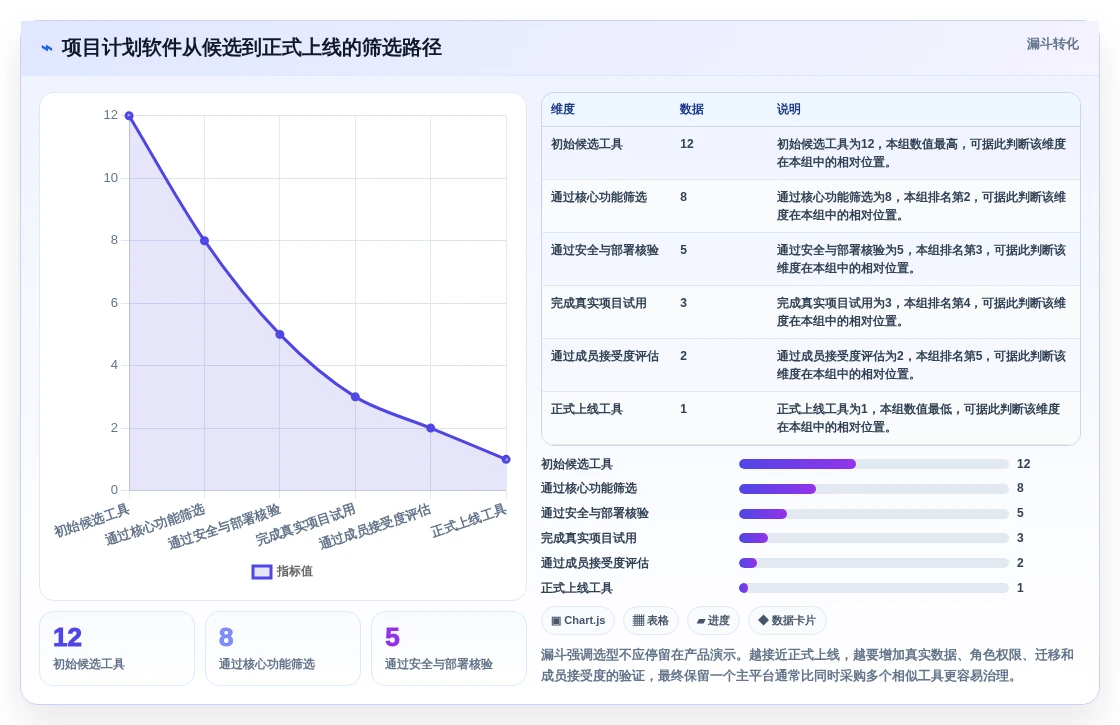Click the chart data point at value 1
The image size is (1120, 725).
tap(506, 459)
